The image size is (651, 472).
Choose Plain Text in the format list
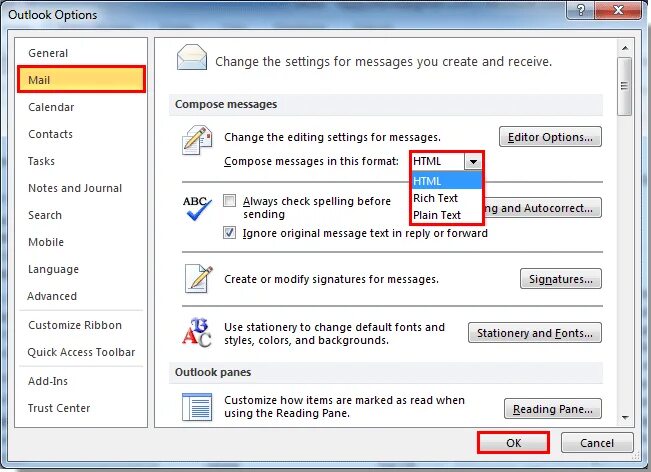point(446,215)
